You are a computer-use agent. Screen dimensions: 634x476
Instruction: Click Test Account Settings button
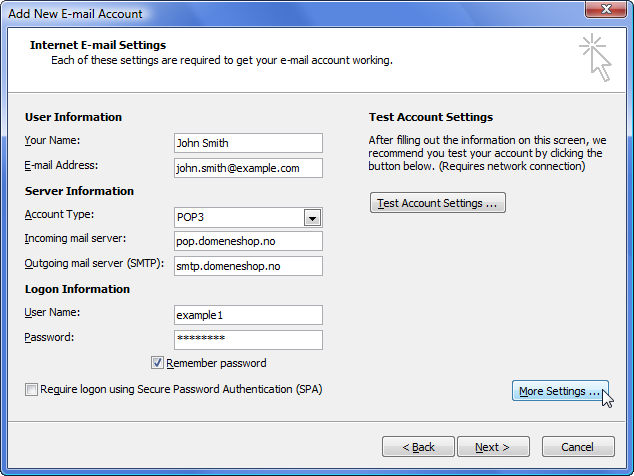click(437, 203)
